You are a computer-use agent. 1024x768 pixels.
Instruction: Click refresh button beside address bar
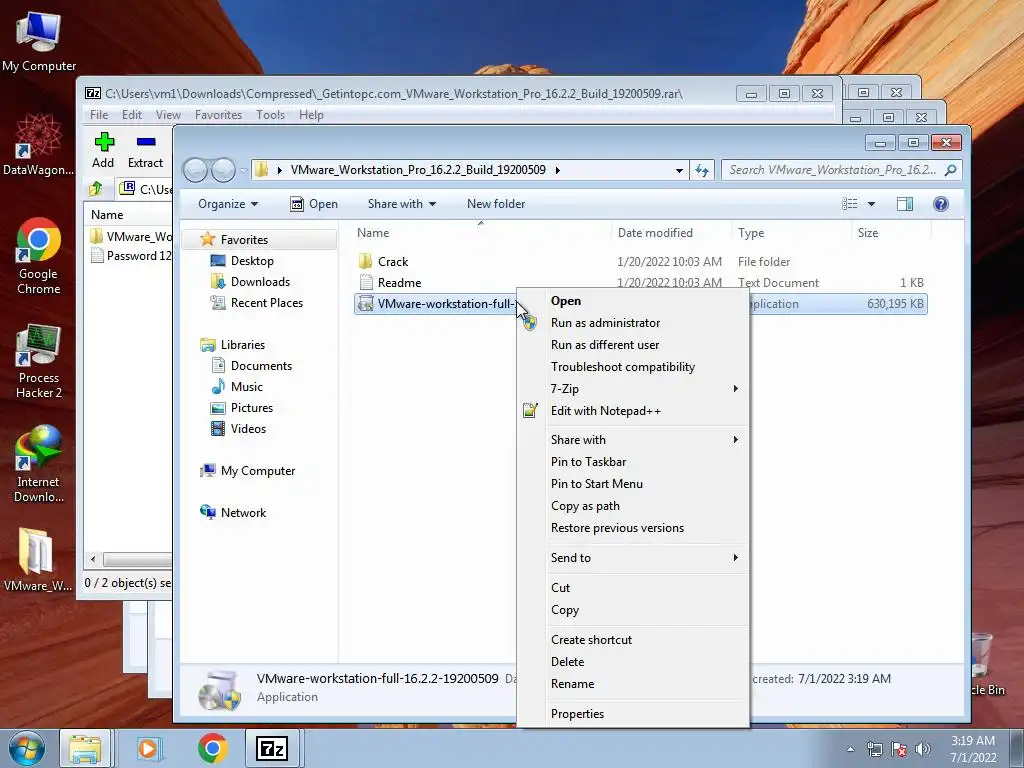702,170
